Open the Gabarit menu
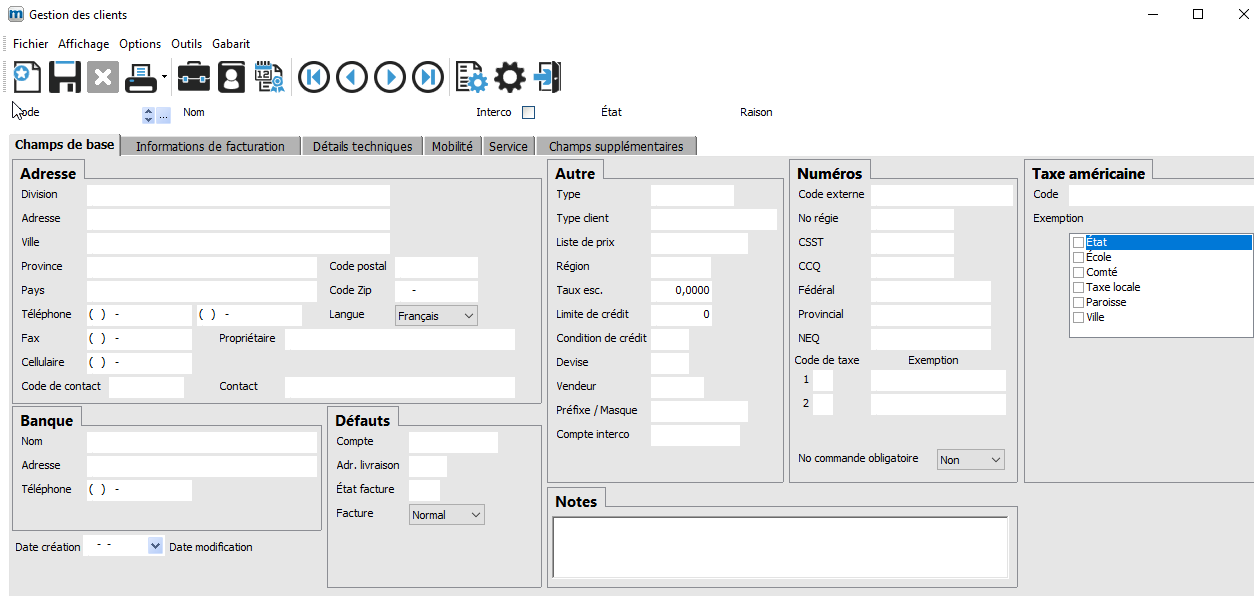Viewport: 1254px width, 596px height. (231, 44)
